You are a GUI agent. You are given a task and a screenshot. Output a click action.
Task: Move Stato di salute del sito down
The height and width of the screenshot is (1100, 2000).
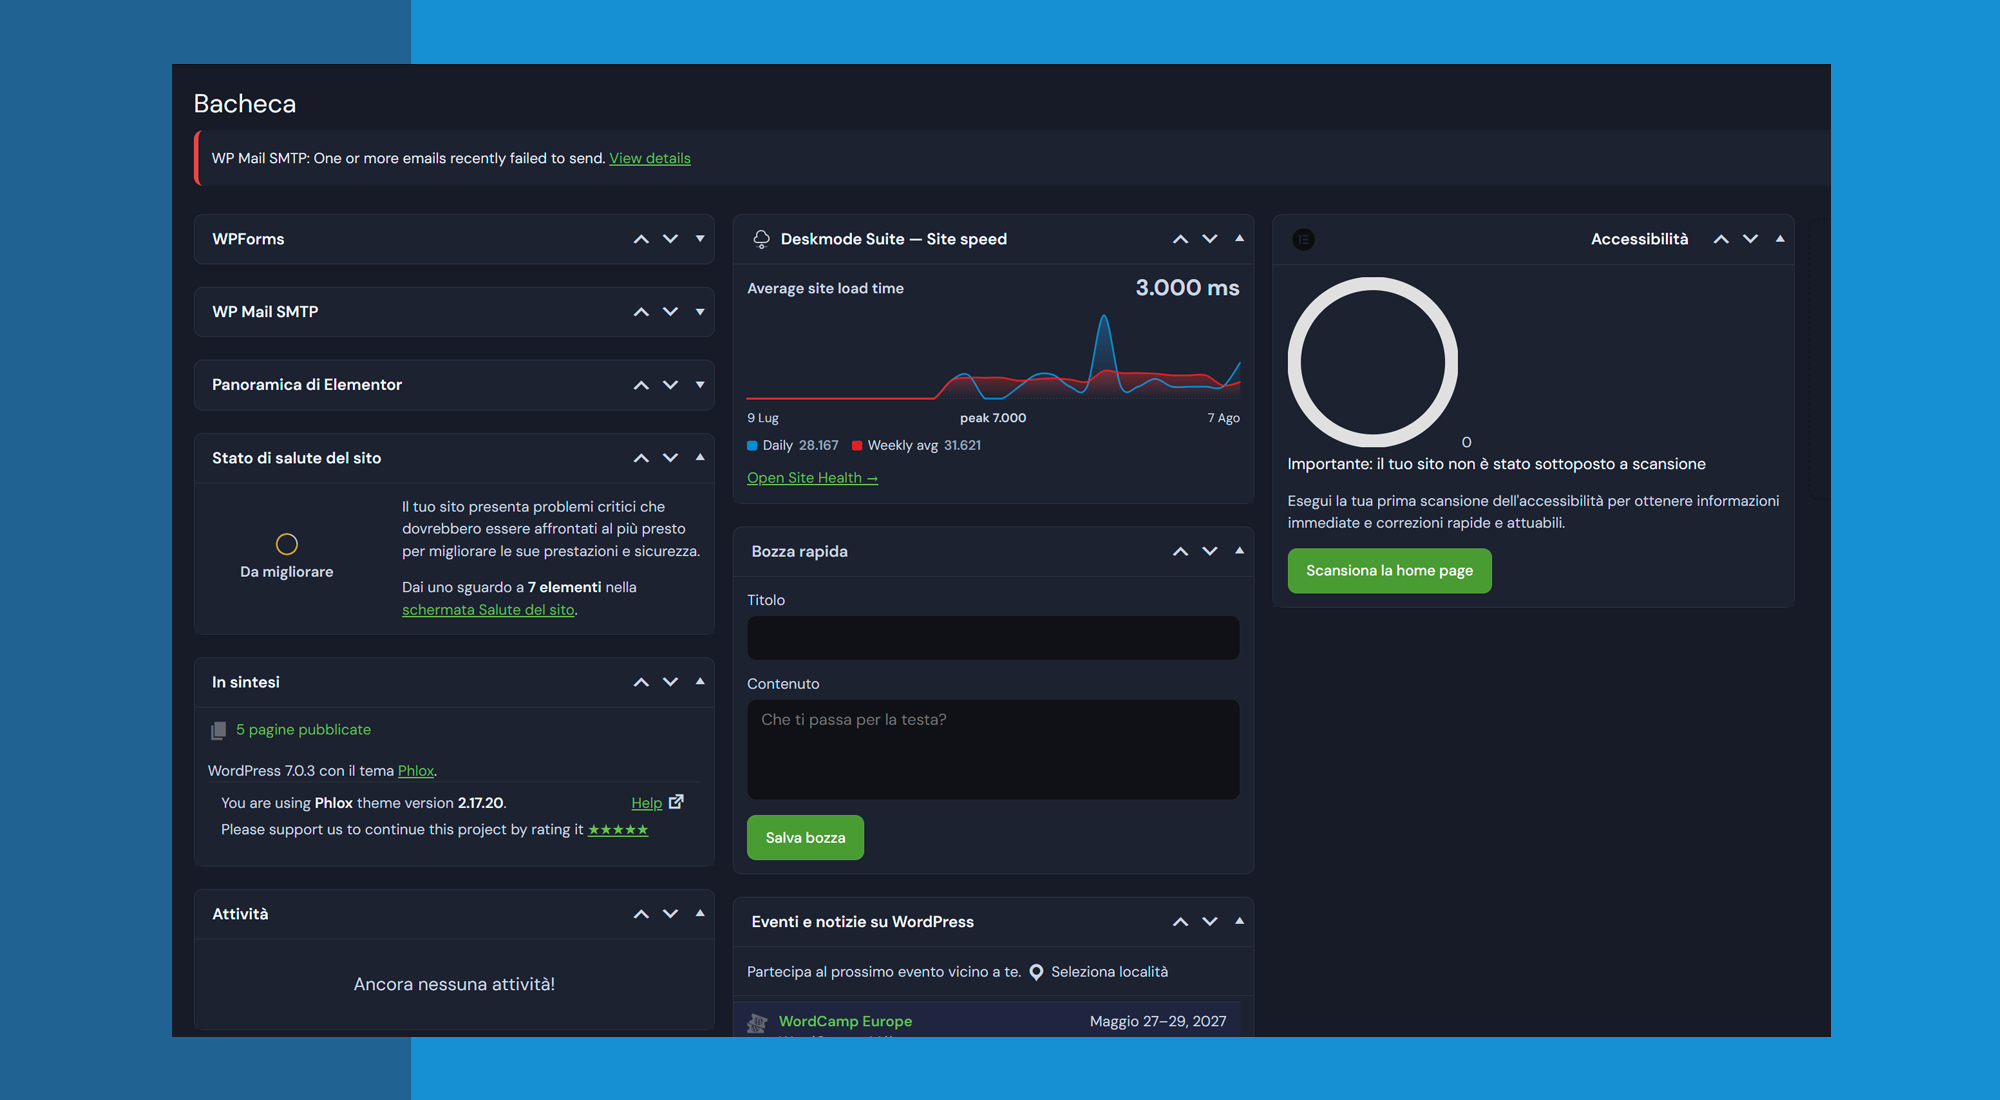click(671, 458)
